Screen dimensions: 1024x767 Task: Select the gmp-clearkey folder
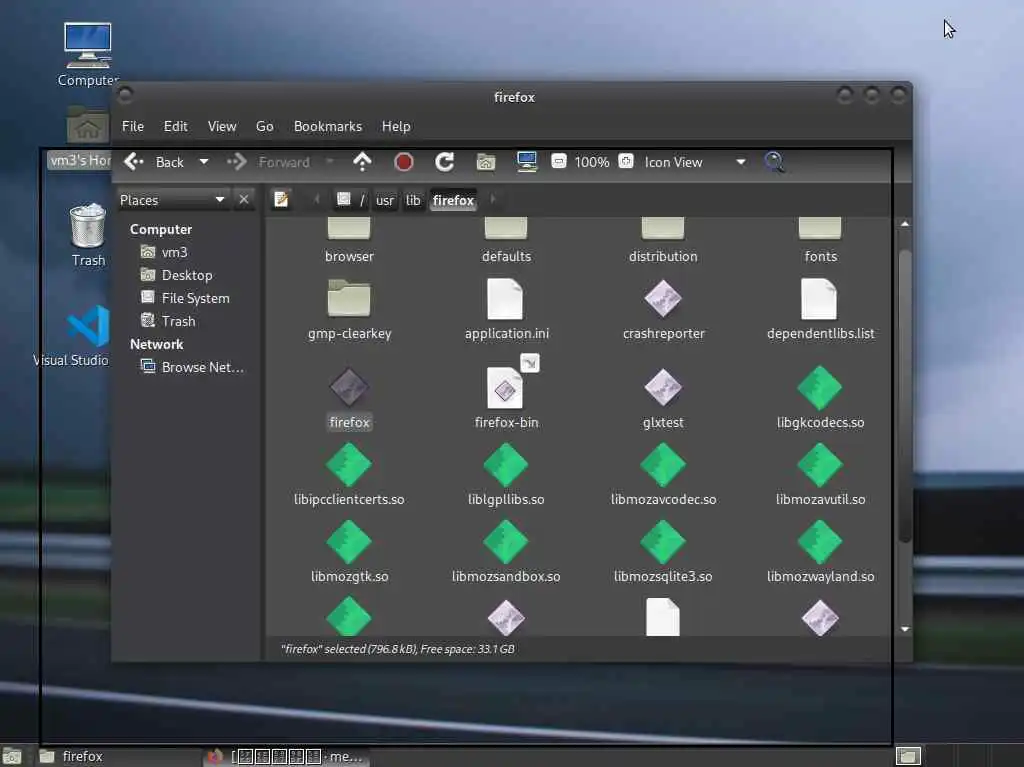tap(349, 310)
